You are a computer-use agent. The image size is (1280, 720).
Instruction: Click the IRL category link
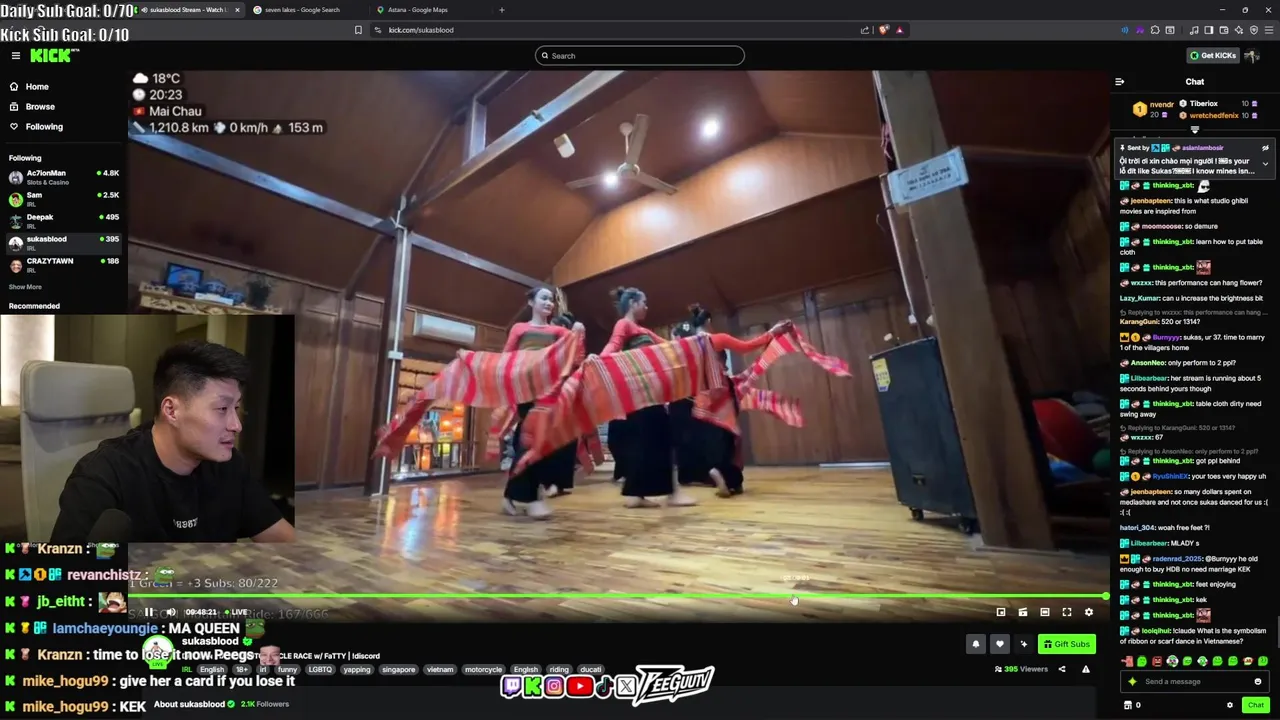pyautogui.click(x=187, y=670)
